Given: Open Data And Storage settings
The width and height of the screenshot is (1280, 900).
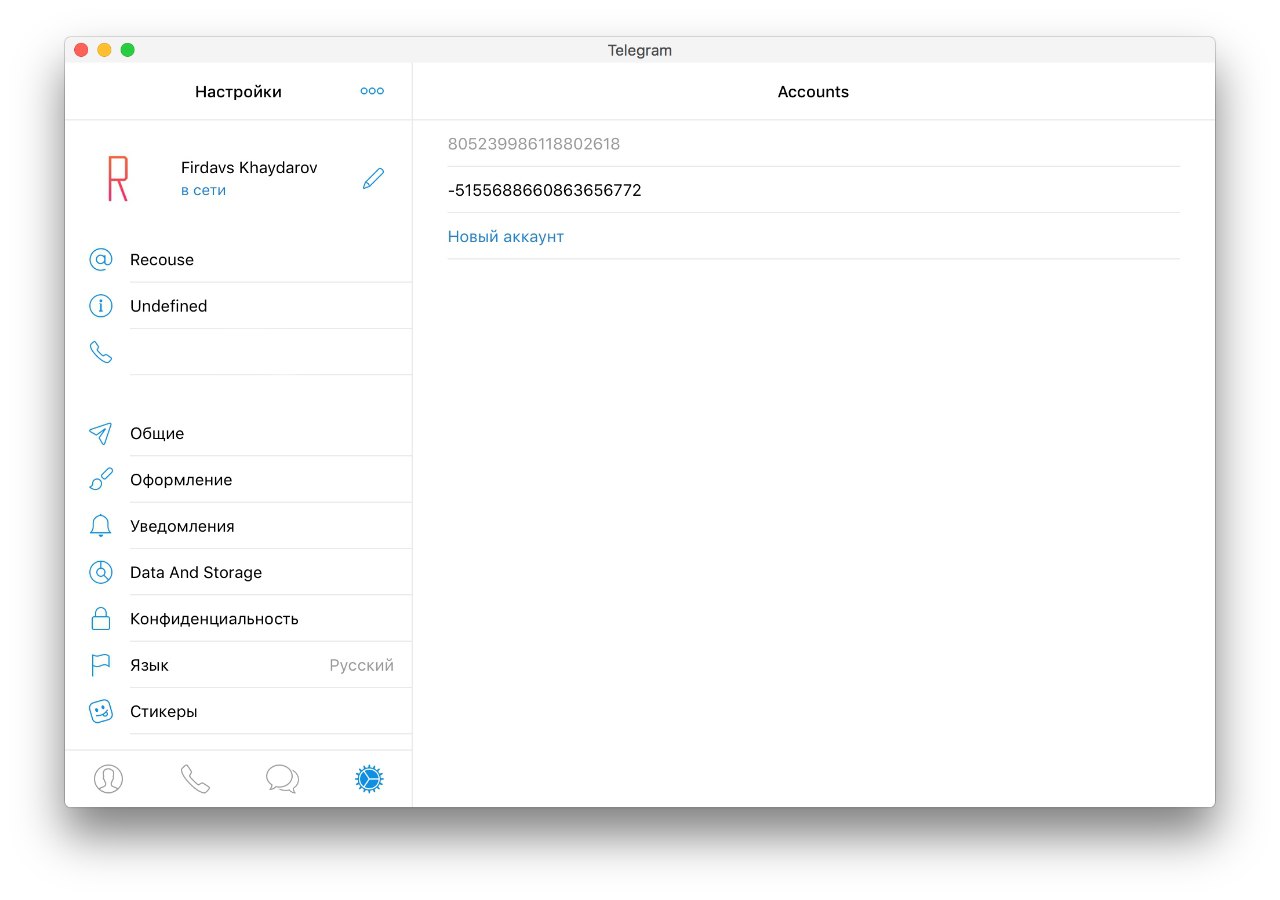Looking at the screenshot, I should pos(239,572).
